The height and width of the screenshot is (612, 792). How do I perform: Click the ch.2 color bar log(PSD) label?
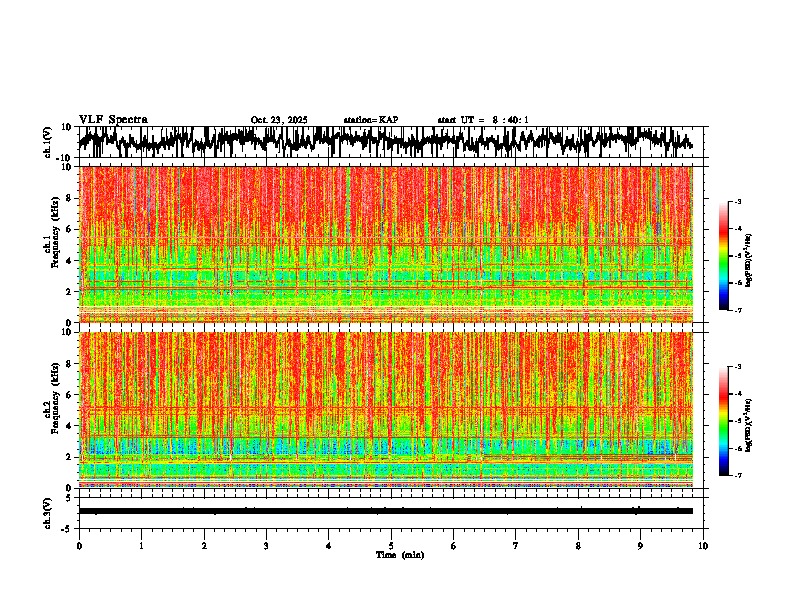click(x=748, y=425)
